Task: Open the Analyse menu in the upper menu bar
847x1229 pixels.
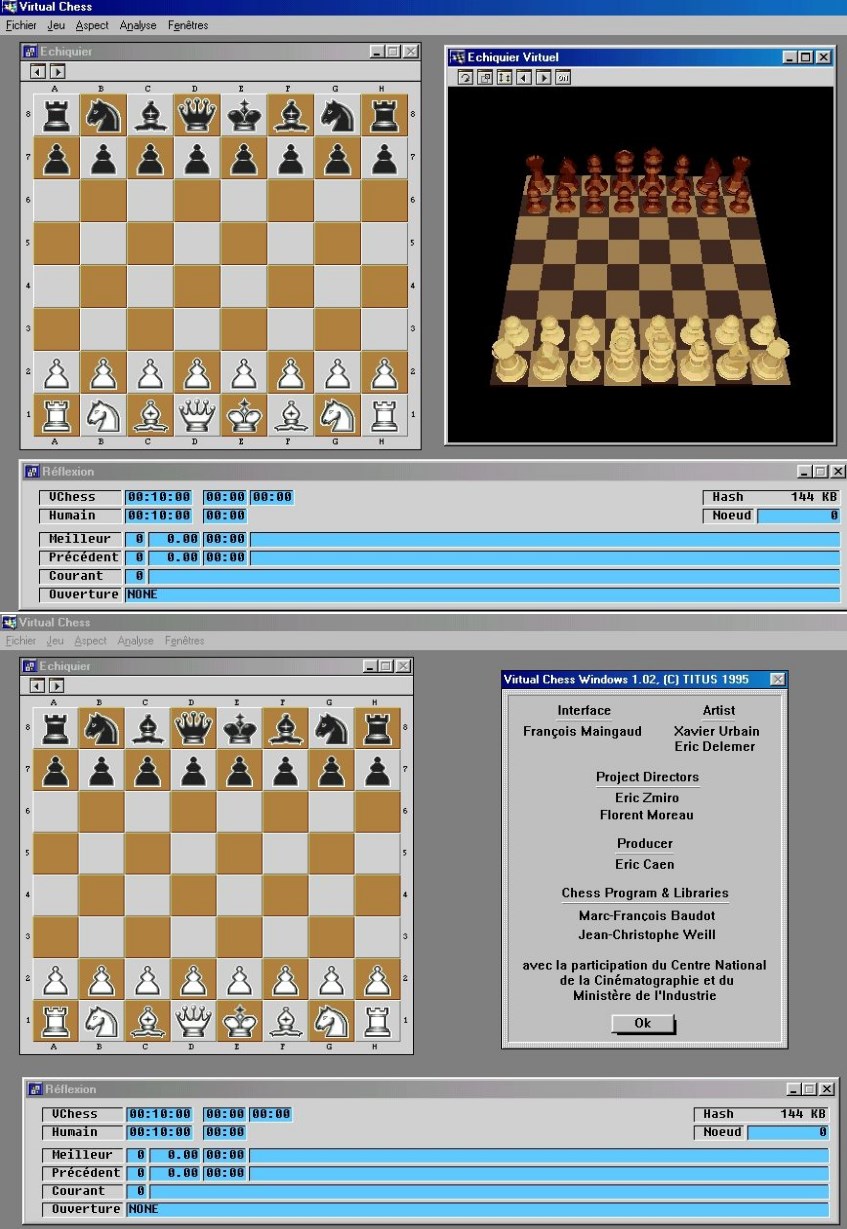Action: (138, 25)
